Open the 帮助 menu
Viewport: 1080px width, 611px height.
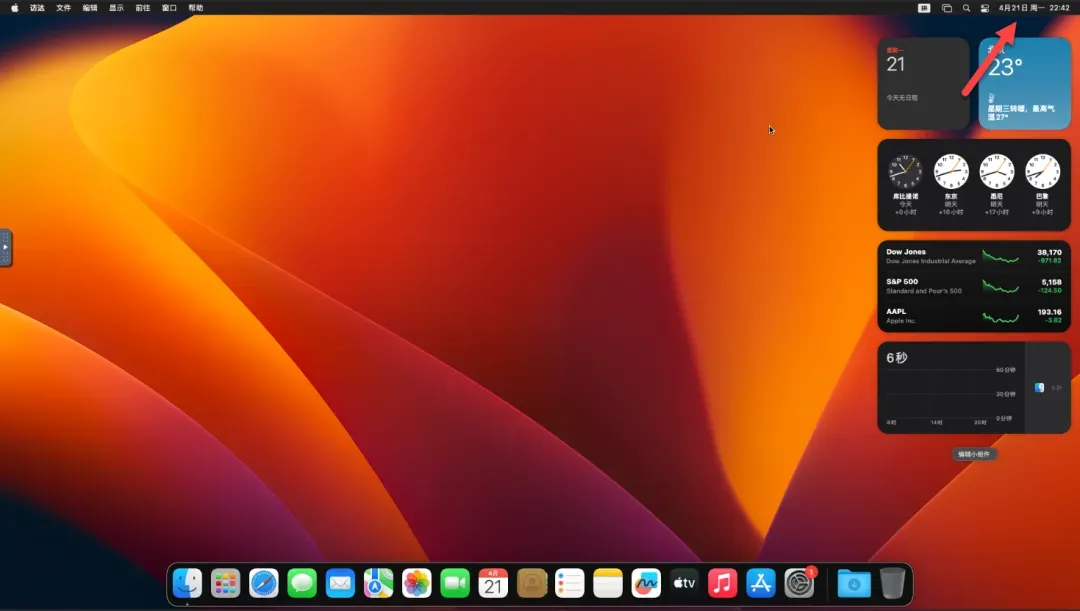[196, 8]
